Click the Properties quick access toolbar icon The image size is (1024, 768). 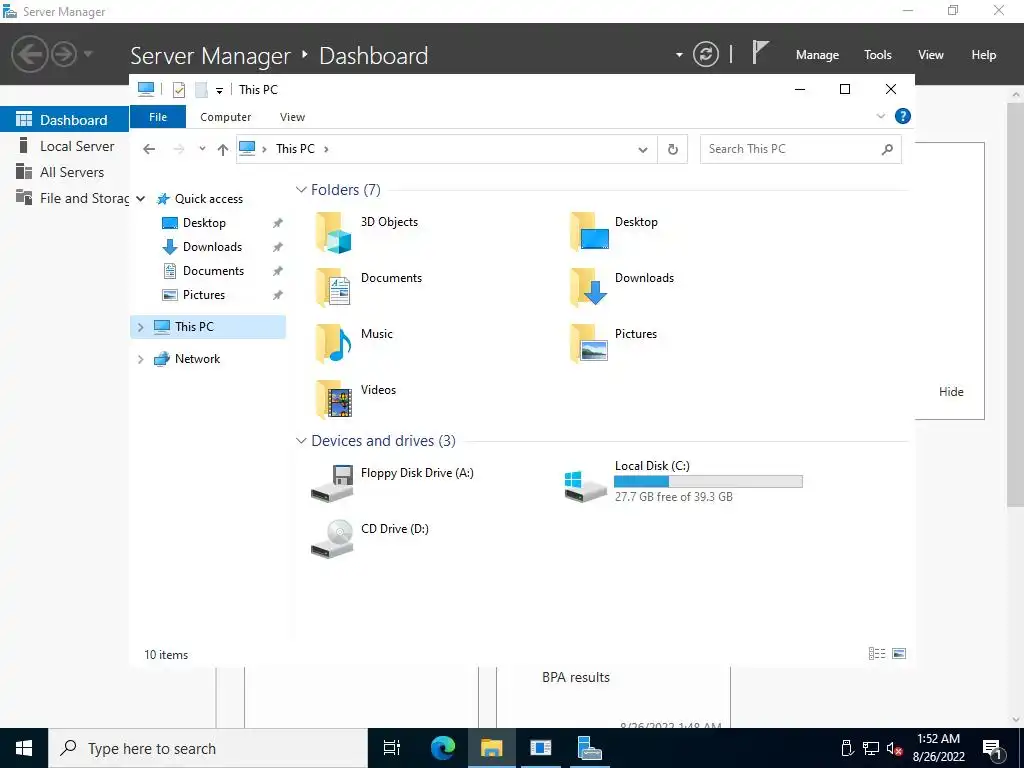[x=179, y=89]
